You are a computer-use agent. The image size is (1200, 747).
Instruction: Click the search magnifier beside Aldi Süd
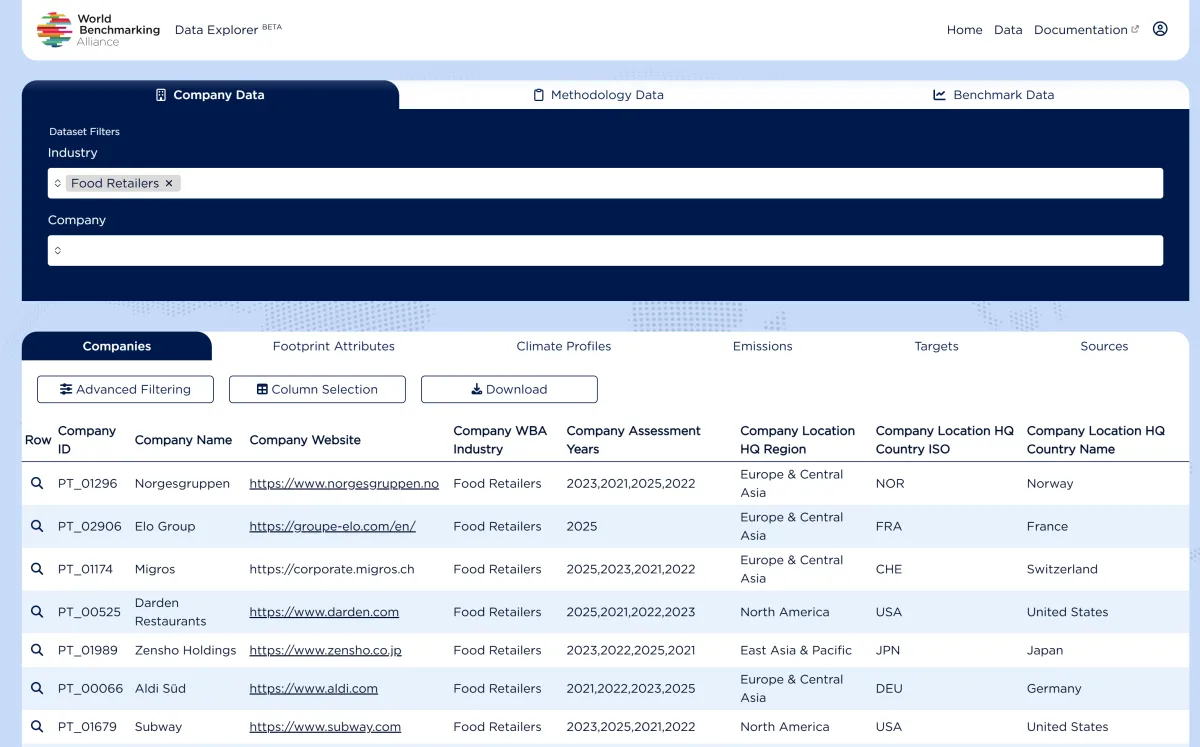[37, 688]
